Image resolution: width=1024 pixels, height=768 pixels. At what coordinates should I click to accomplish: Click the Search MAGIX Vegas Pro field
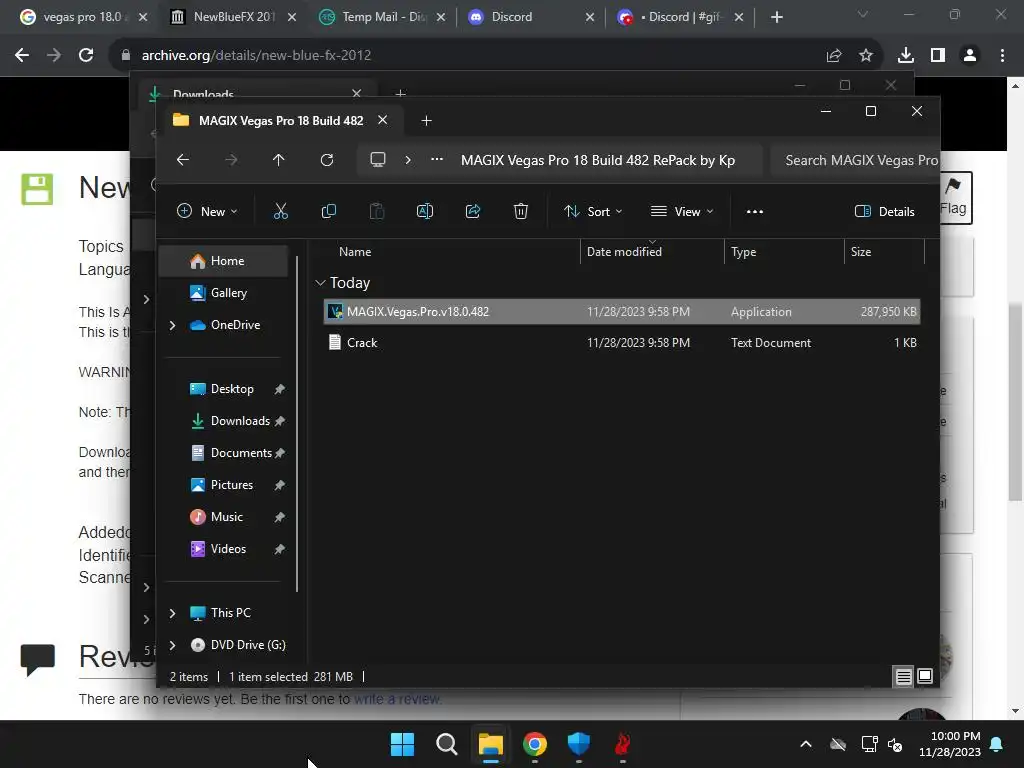pos(856,160)
